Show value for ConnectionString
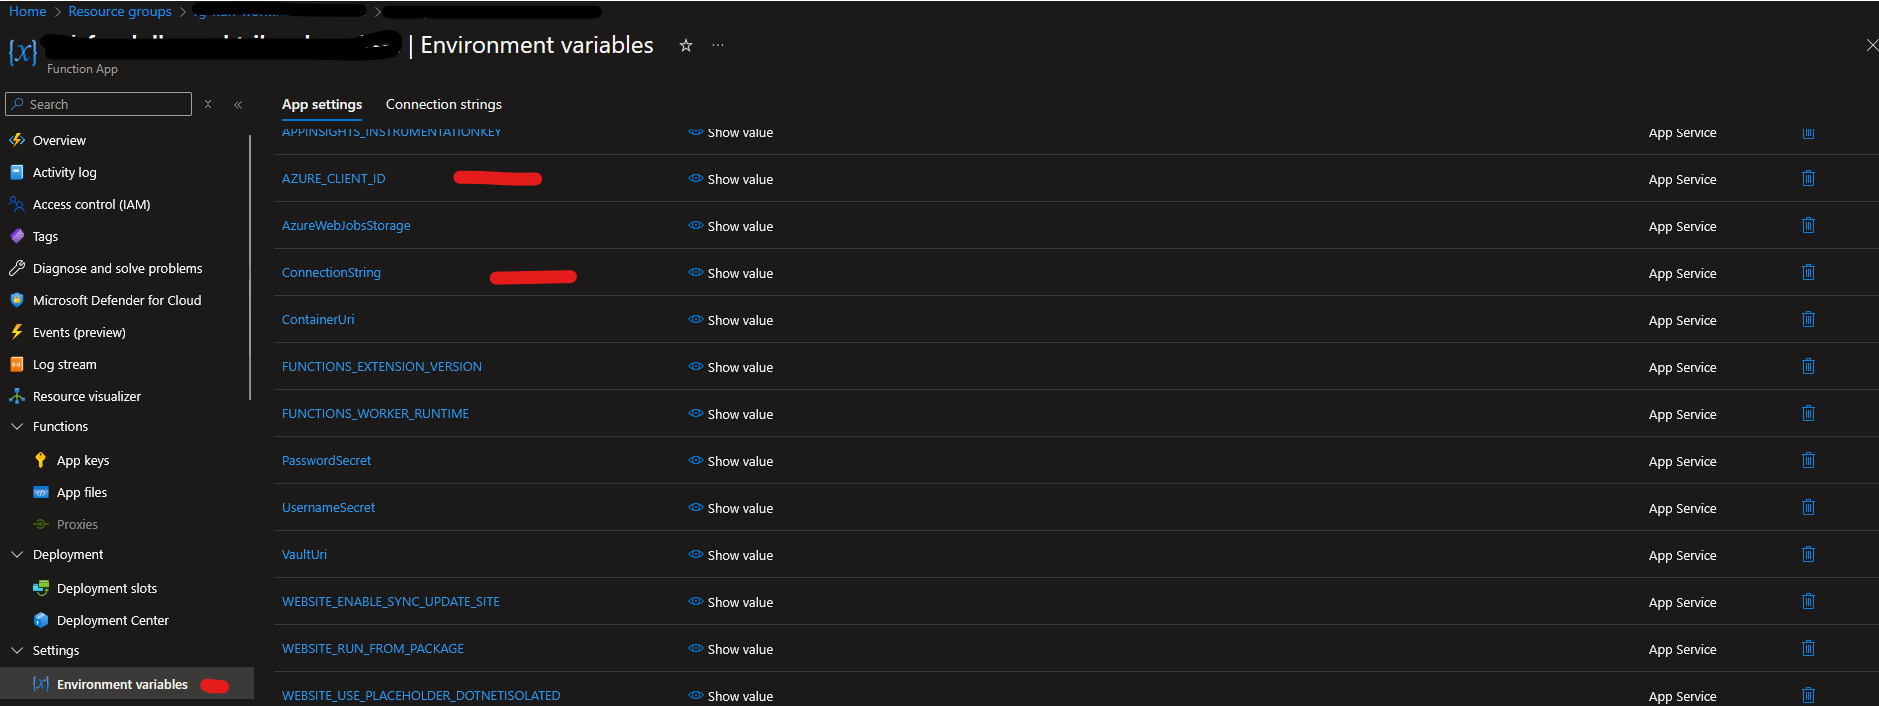The width and height of the screenshot is (1879, 706). point(731,272)
